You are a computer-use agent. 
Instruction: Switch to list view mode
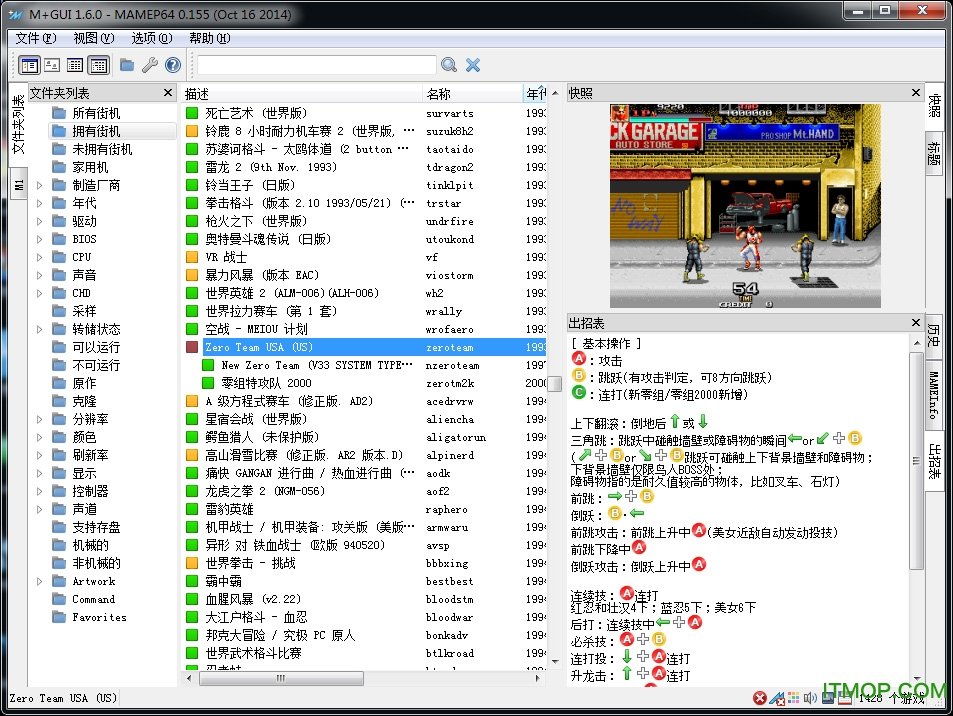76,64
